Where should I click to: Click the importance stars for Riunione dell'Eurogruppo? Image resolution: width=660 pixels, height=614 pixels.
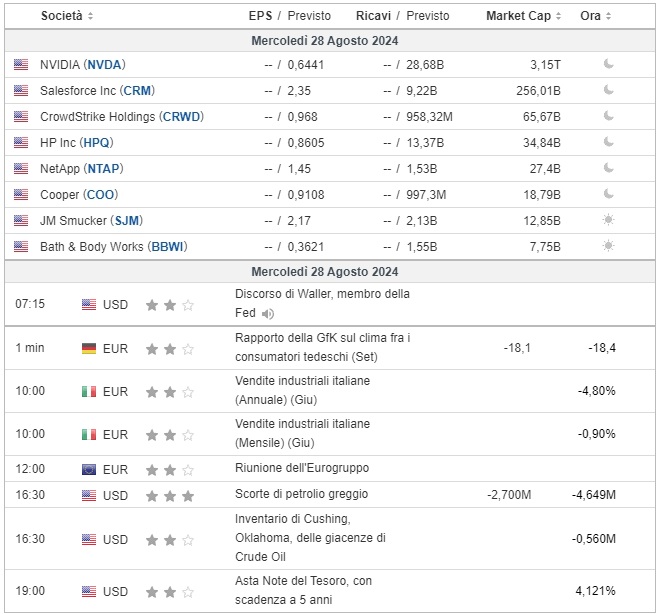pos(170,470)
